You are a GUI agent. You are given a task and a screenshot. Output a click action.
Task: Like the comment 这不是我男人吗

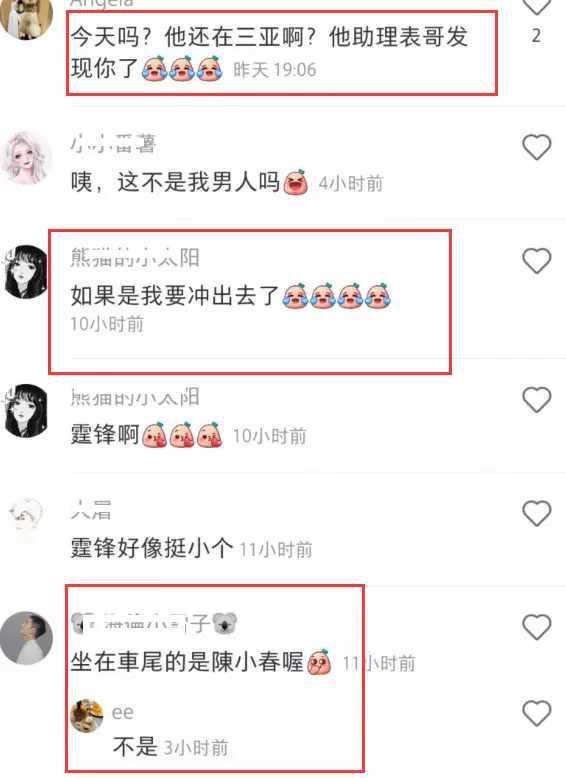click(537, 147)
